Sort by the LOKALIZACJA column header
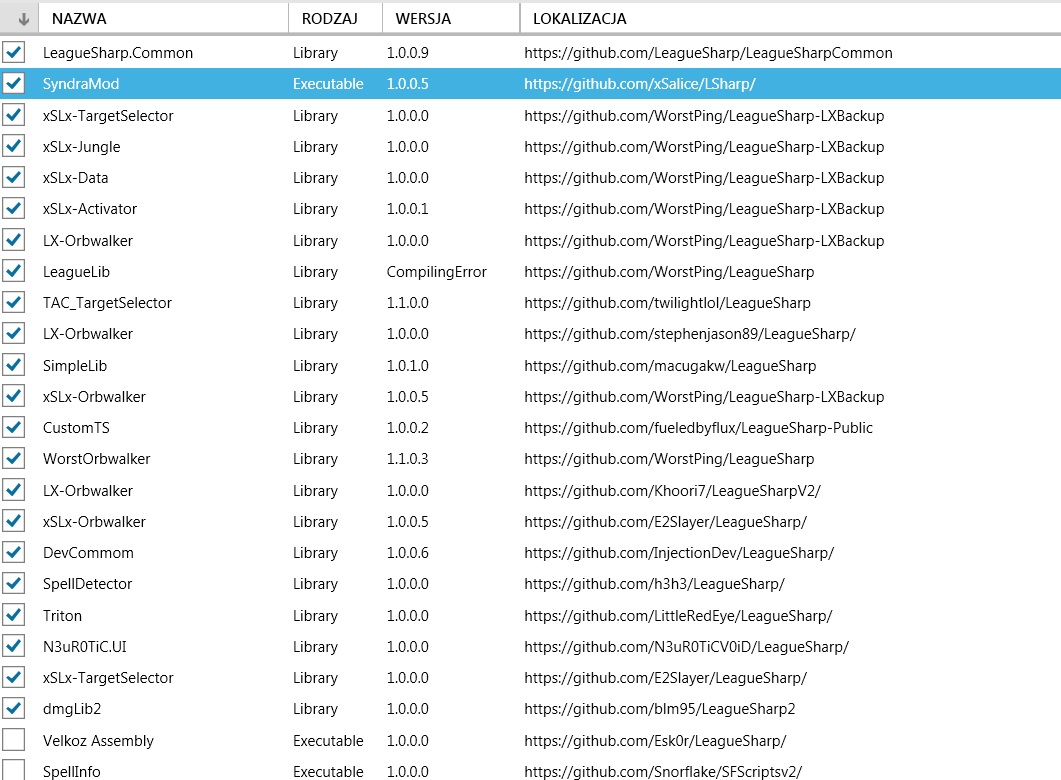The width and height of the screenshot is (1061, 780). click(791, 19)
